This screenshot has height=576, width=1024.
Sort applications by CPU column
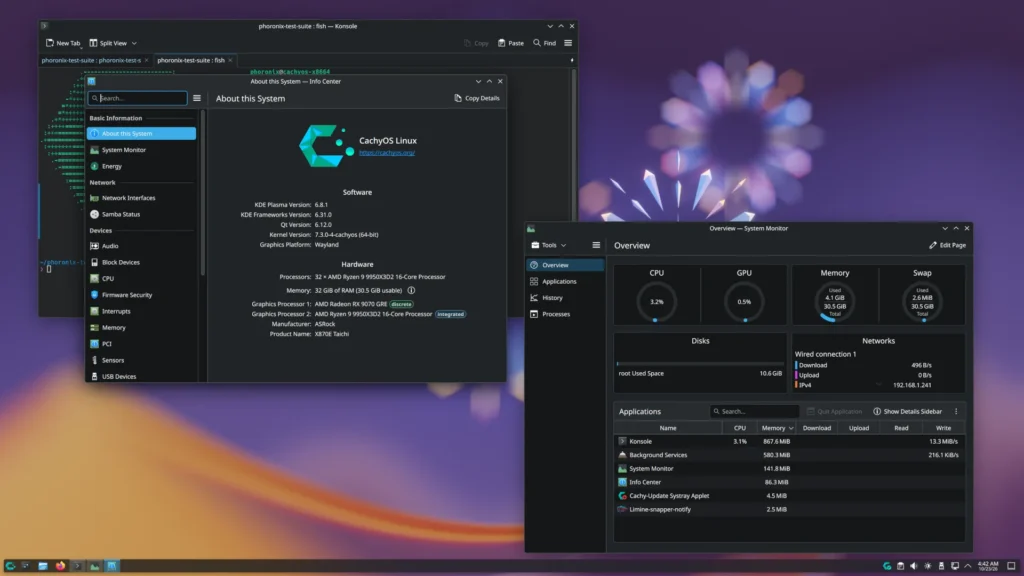click(x=739, y=428)
